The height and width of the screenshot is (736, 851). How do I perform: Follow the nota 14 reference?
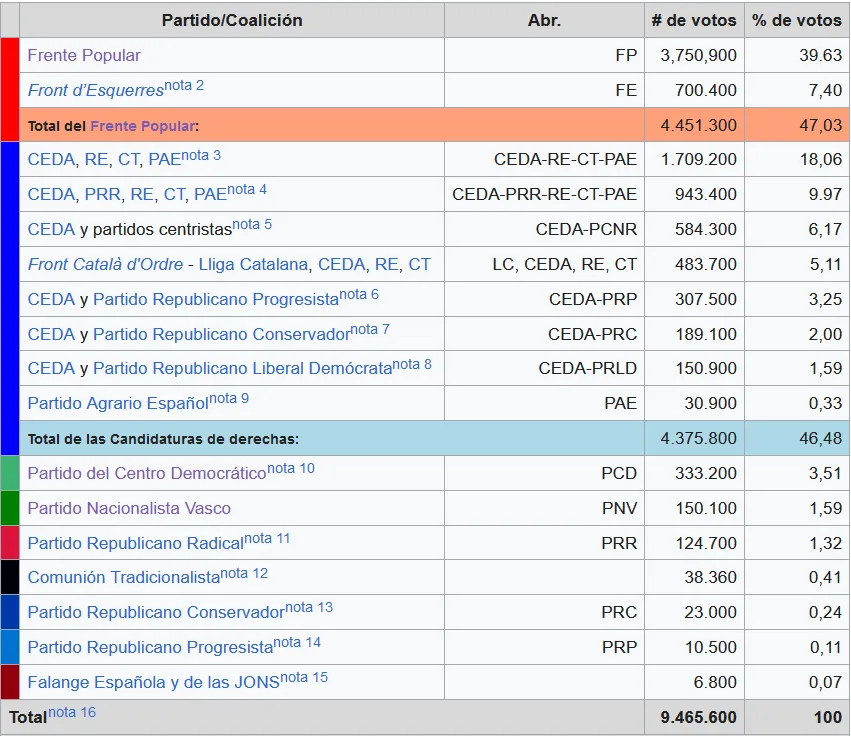(297, 643)
